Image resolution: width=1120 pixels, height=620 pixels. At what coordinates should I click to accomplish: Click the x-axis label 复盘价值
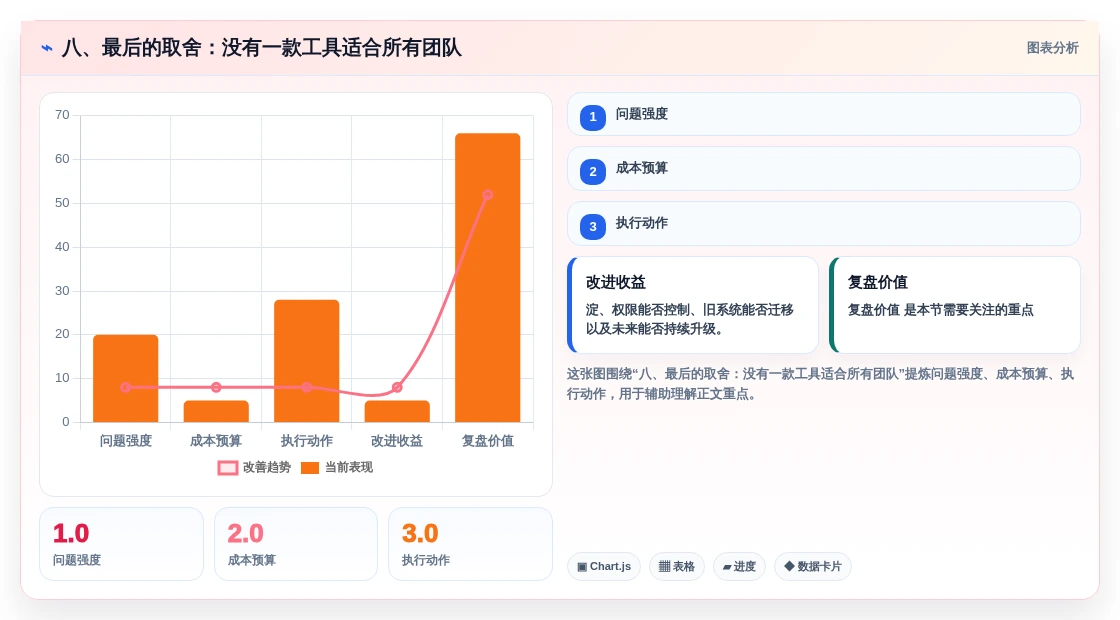coord(488,441)
